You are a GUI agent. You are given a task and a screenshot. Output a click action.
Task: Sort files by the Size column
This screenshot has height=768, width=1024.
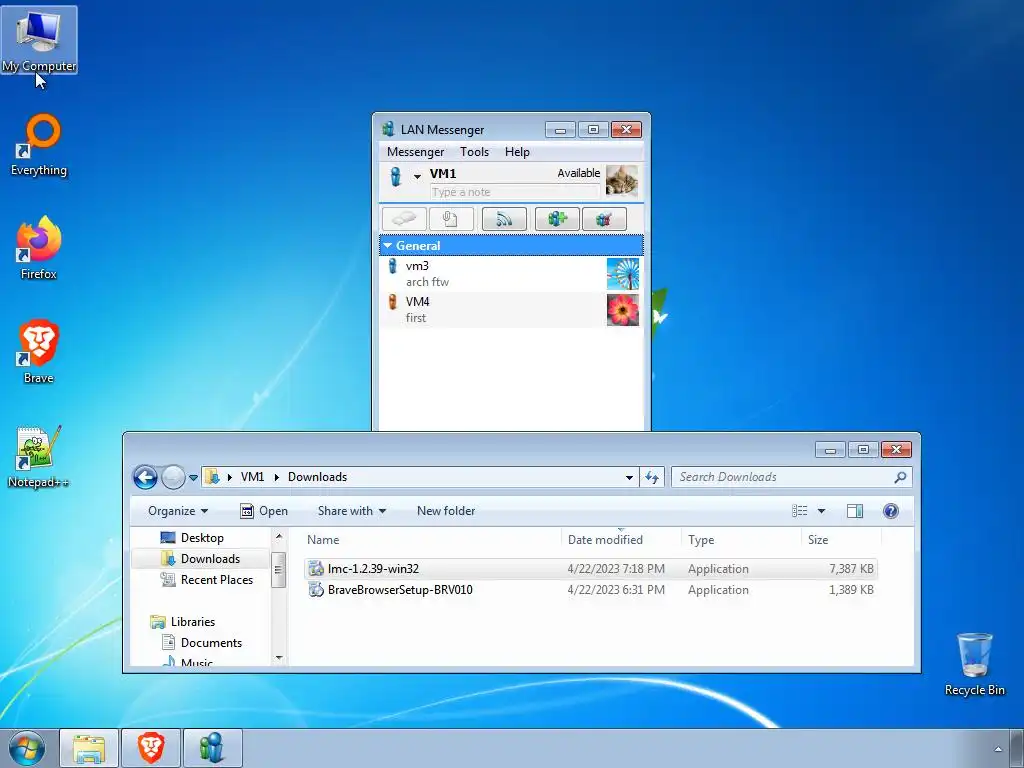coord(841,539)
